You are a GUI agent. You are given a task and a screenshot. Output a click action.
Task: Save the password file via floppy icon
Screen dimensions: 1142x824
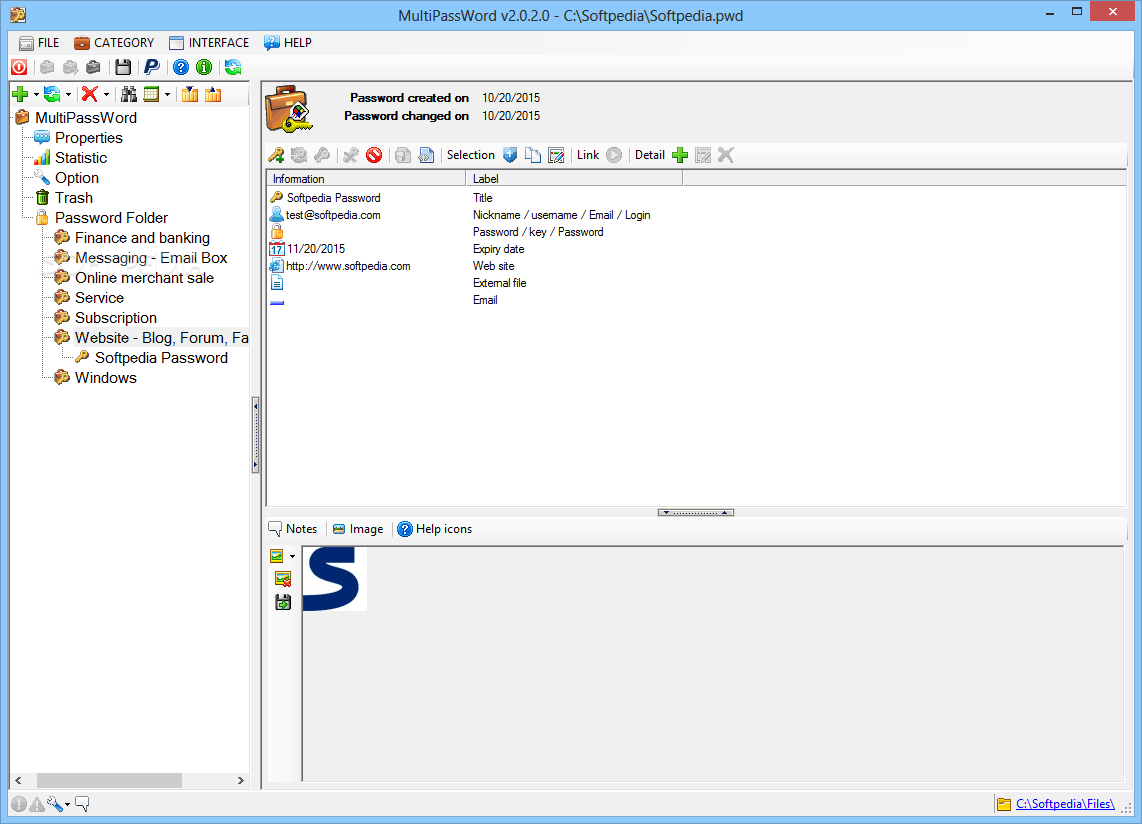point(123,68)
